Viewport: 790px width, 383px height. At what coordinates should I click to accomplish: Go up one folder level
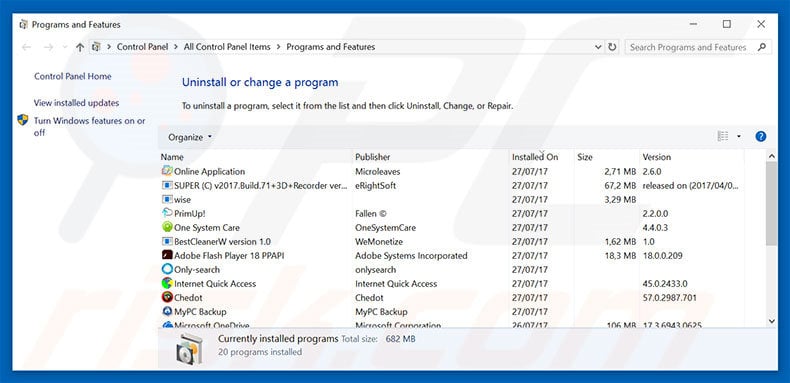pos(80,47)
